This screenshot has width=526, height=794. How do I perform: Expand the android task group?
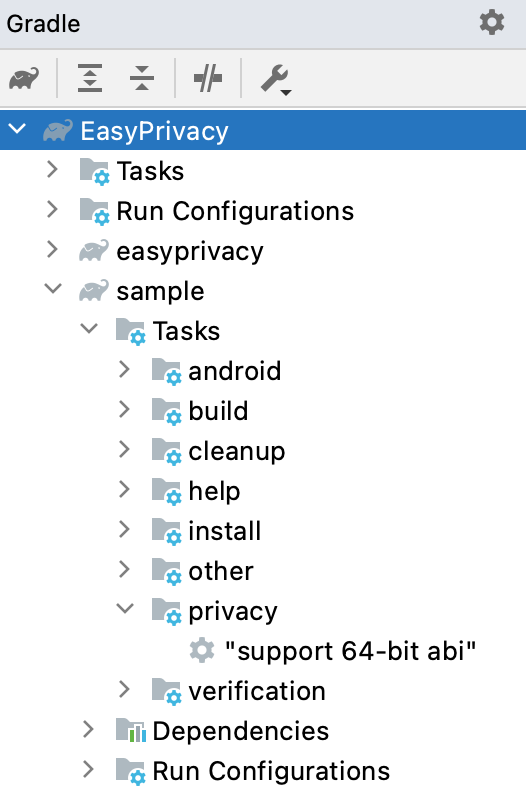[124, 369]
